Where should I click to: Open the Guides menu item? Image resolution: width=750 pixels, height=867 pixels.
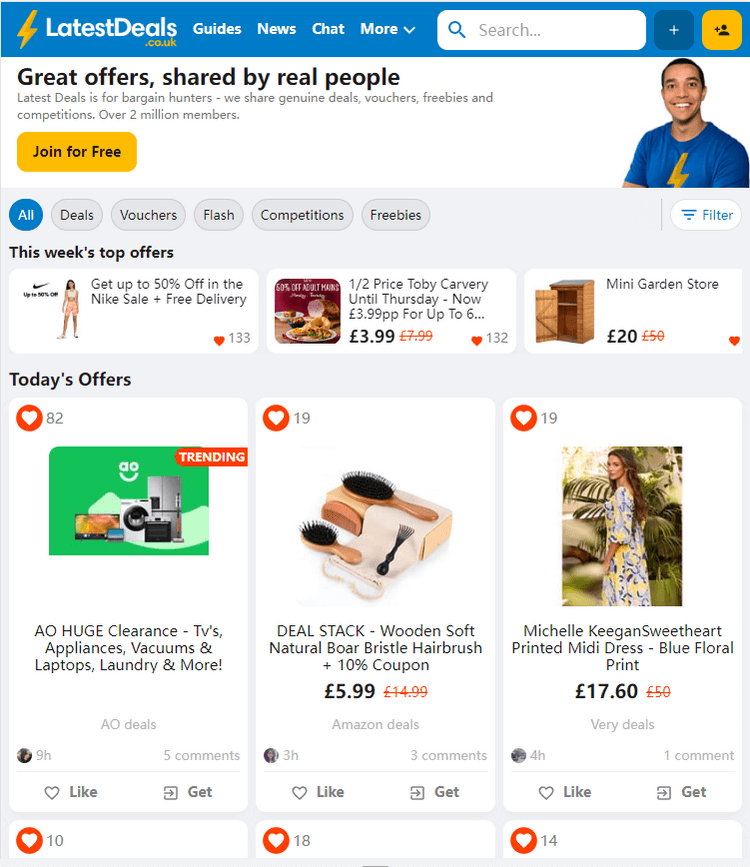click(217, 29)
